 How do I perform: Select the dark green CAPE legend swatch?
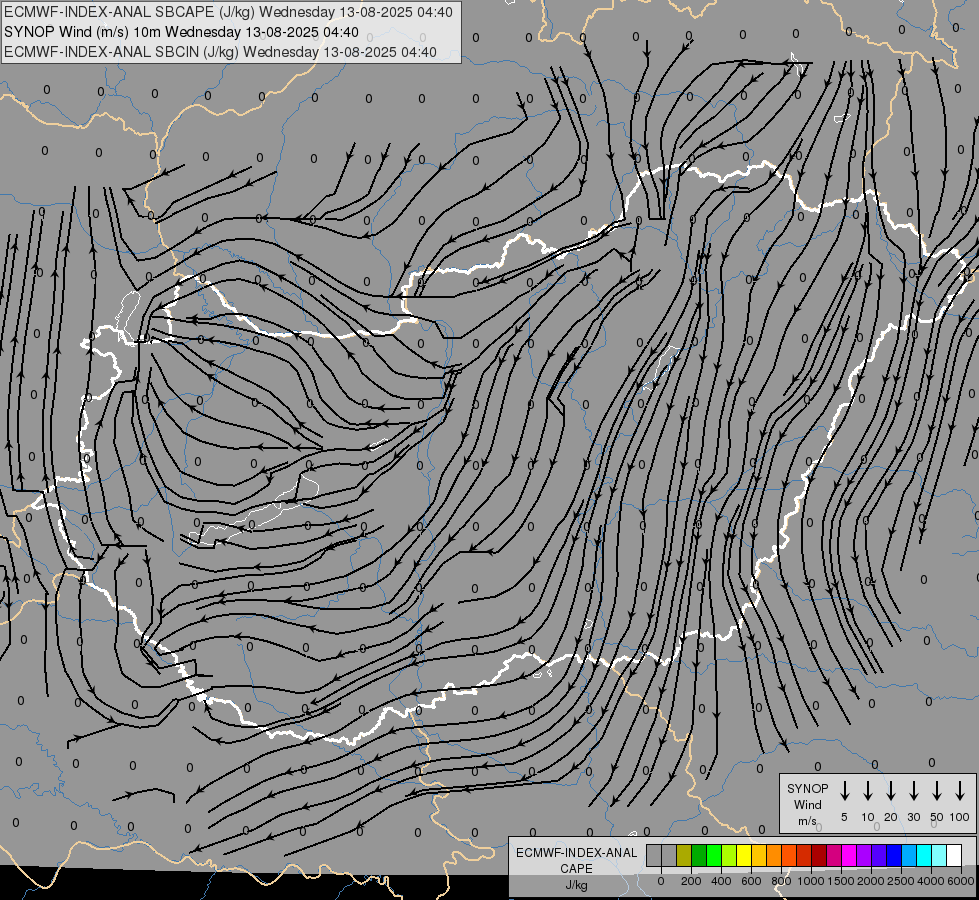[x=699, y=855]
